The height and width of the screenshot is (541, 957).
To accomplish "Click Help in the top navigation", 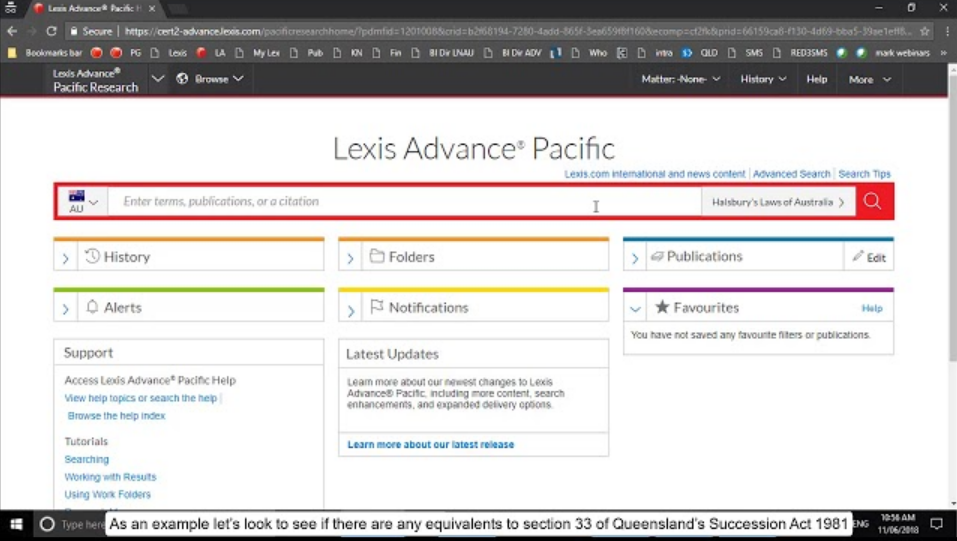I will tap(817, 79).
